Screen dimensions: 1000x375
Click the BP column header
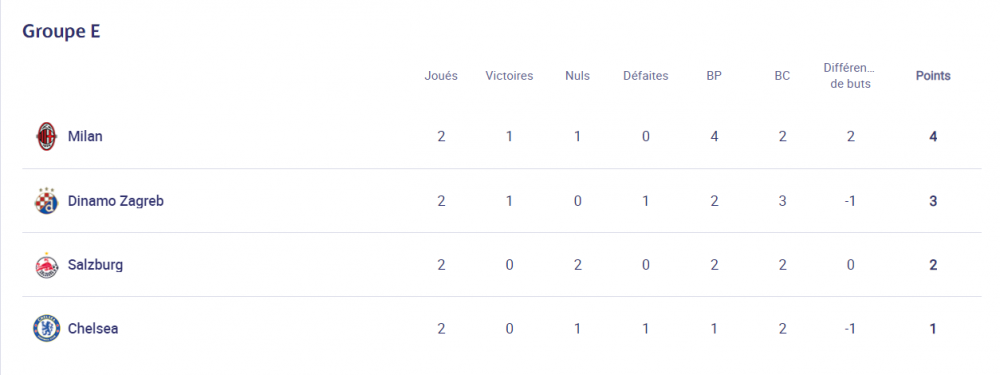714,76
